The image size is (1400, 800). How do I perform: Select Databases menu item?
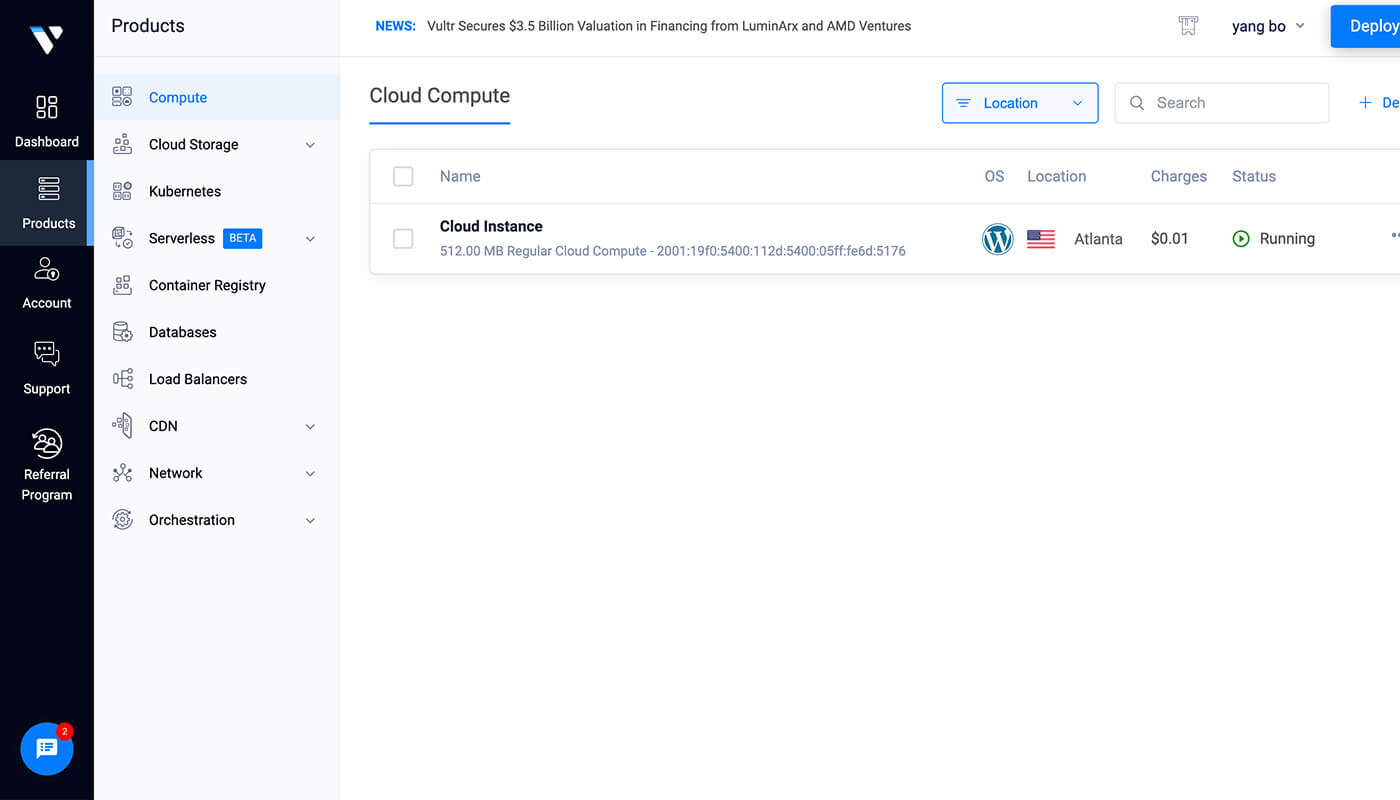tap(217, 332)
